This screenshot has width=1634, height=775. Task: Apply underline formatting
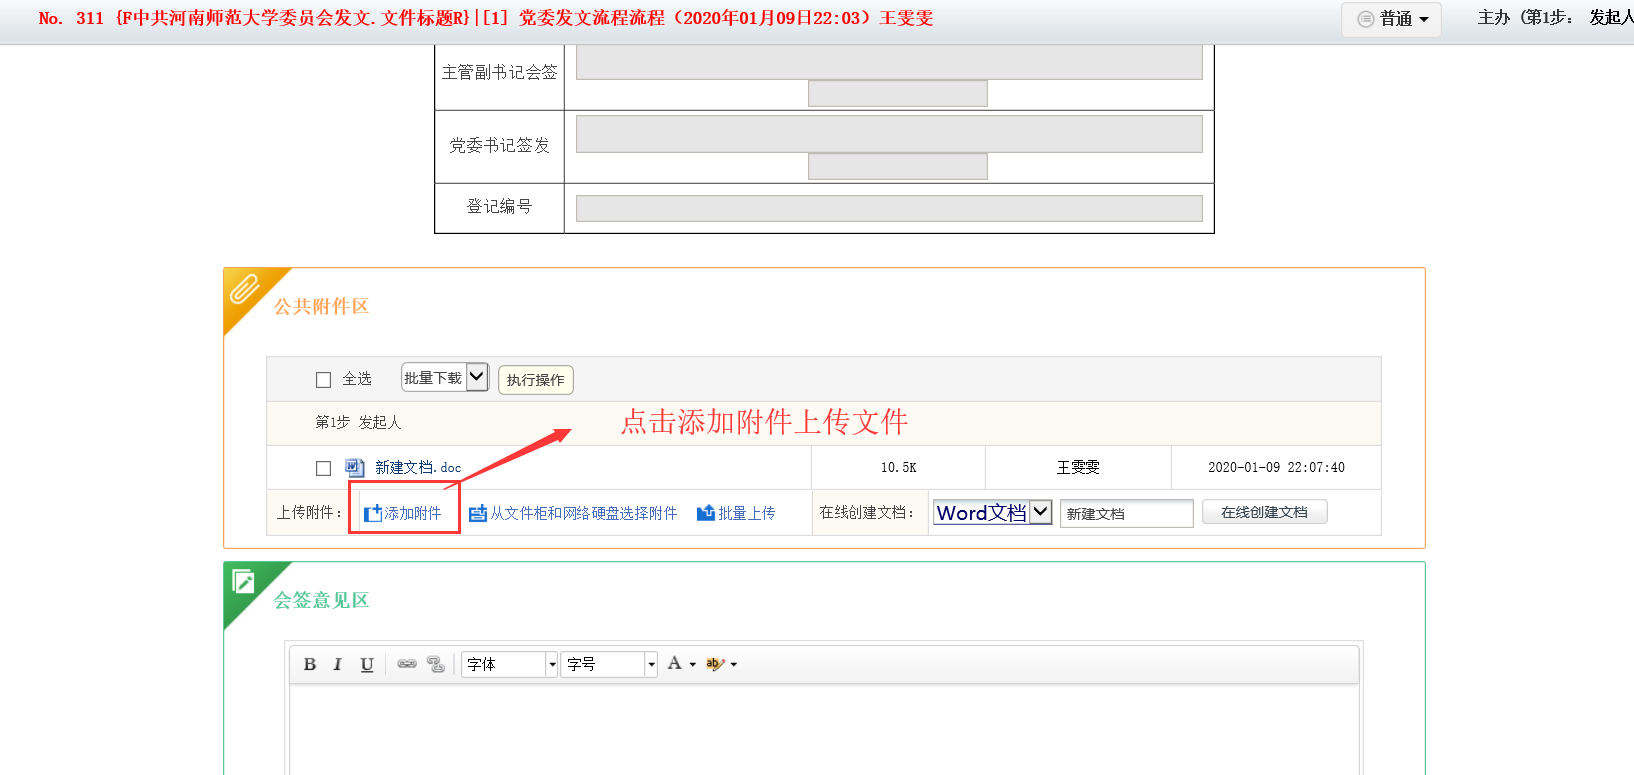pos(367,664)
